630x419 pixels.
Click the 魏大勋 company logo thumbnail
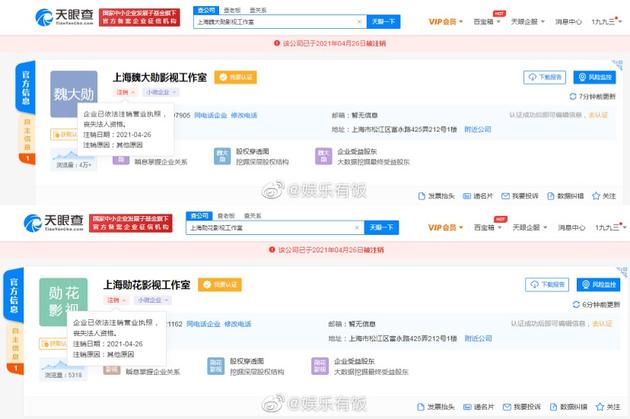[74, 94]
